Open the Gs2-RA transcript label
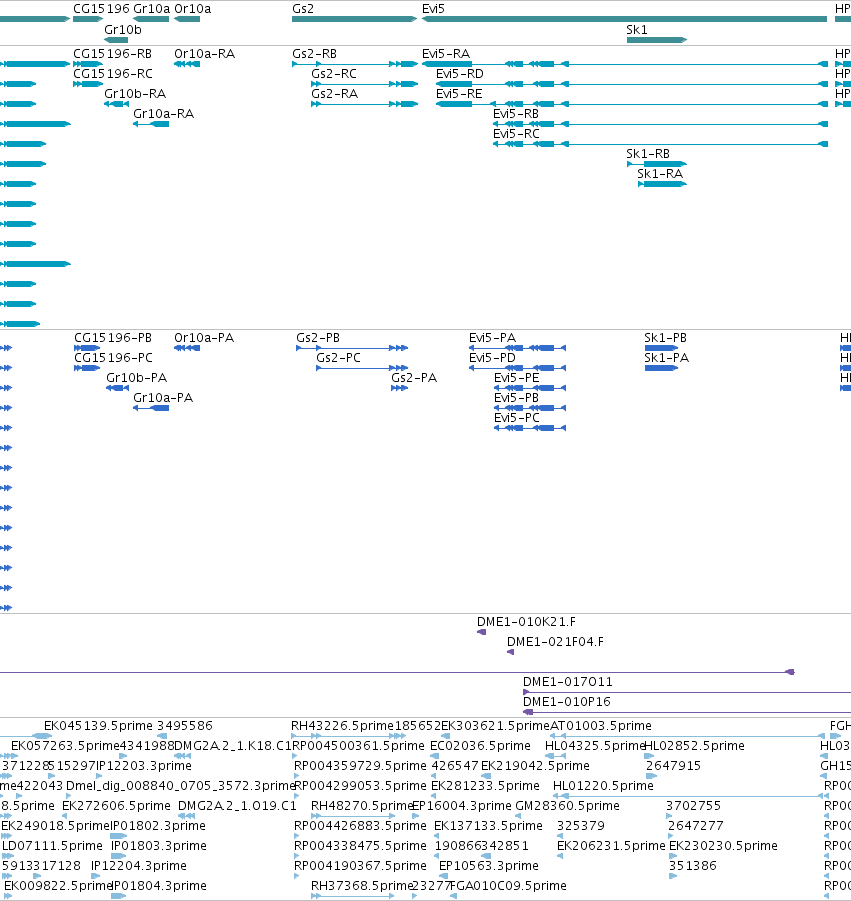The height and width of the screenshot is (901, 851). click(334, 94)
